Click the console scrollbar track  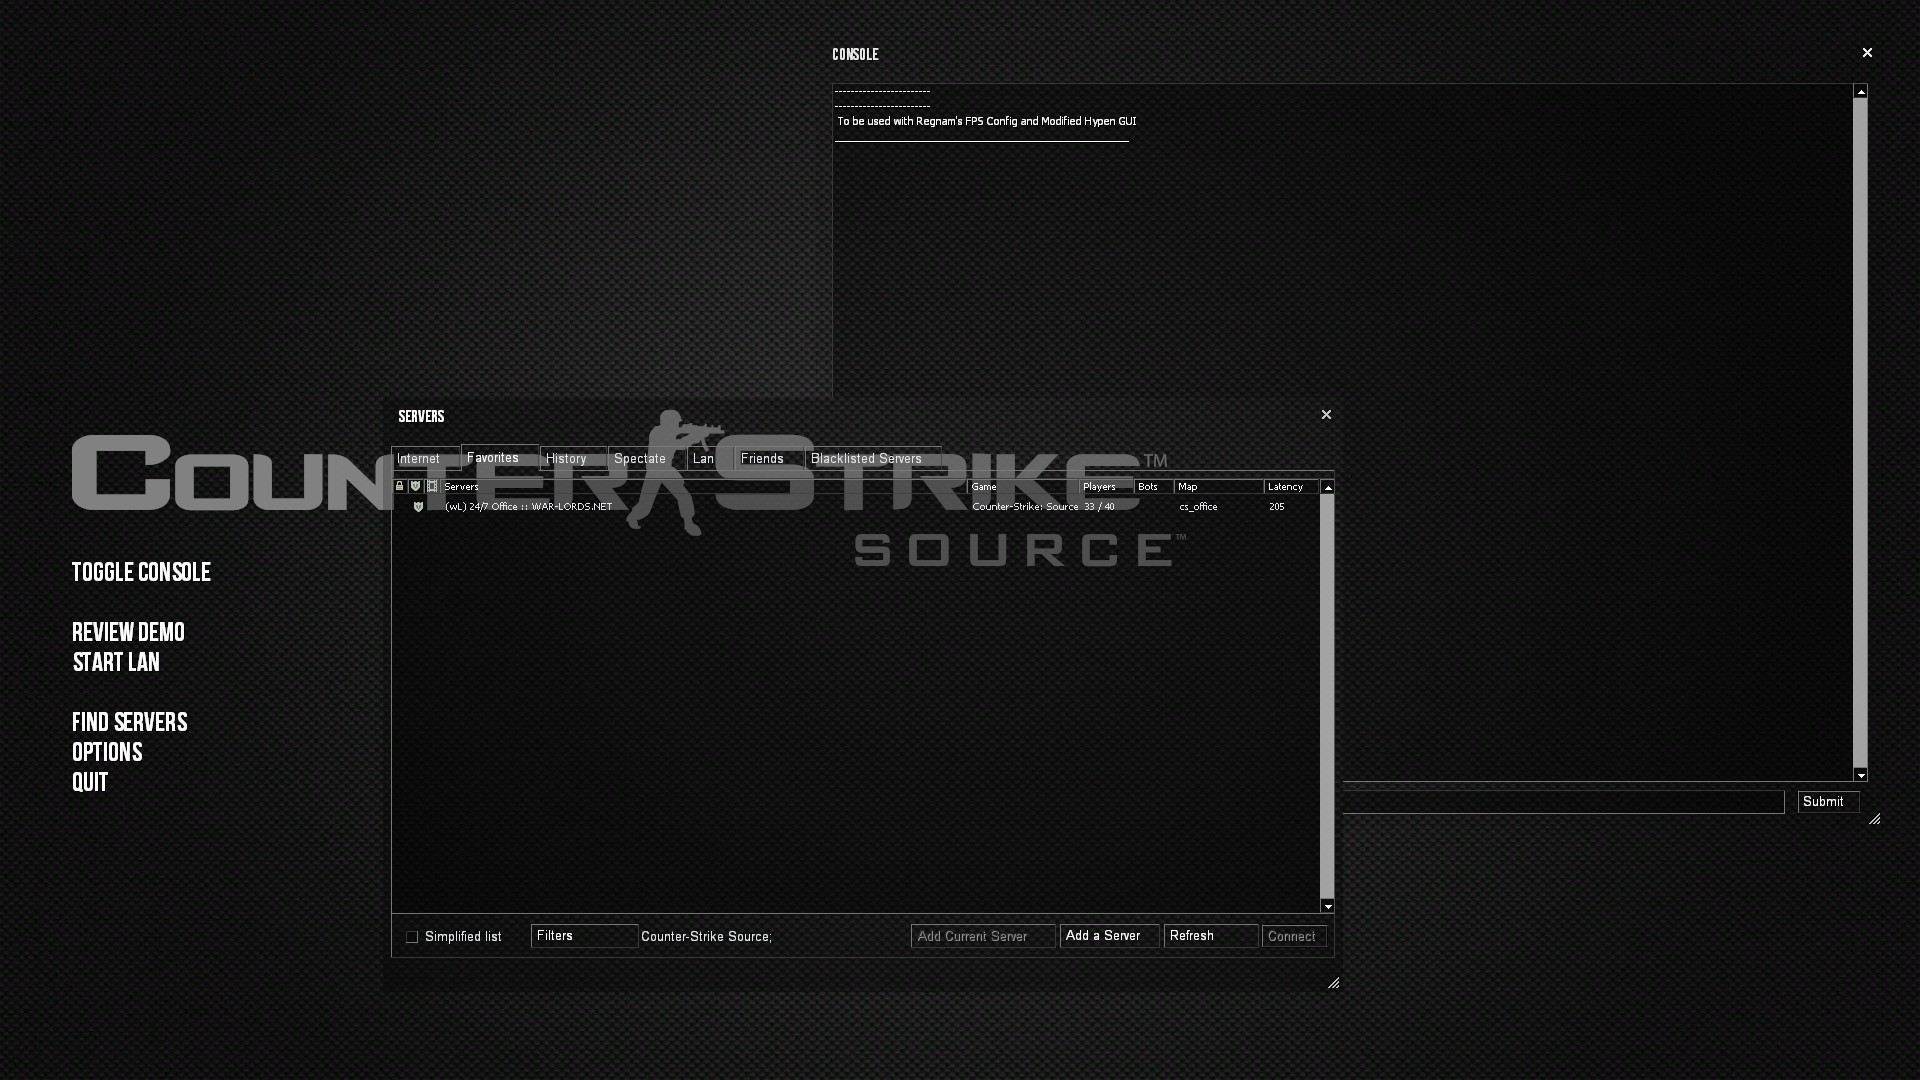(x=1860, y=430)
